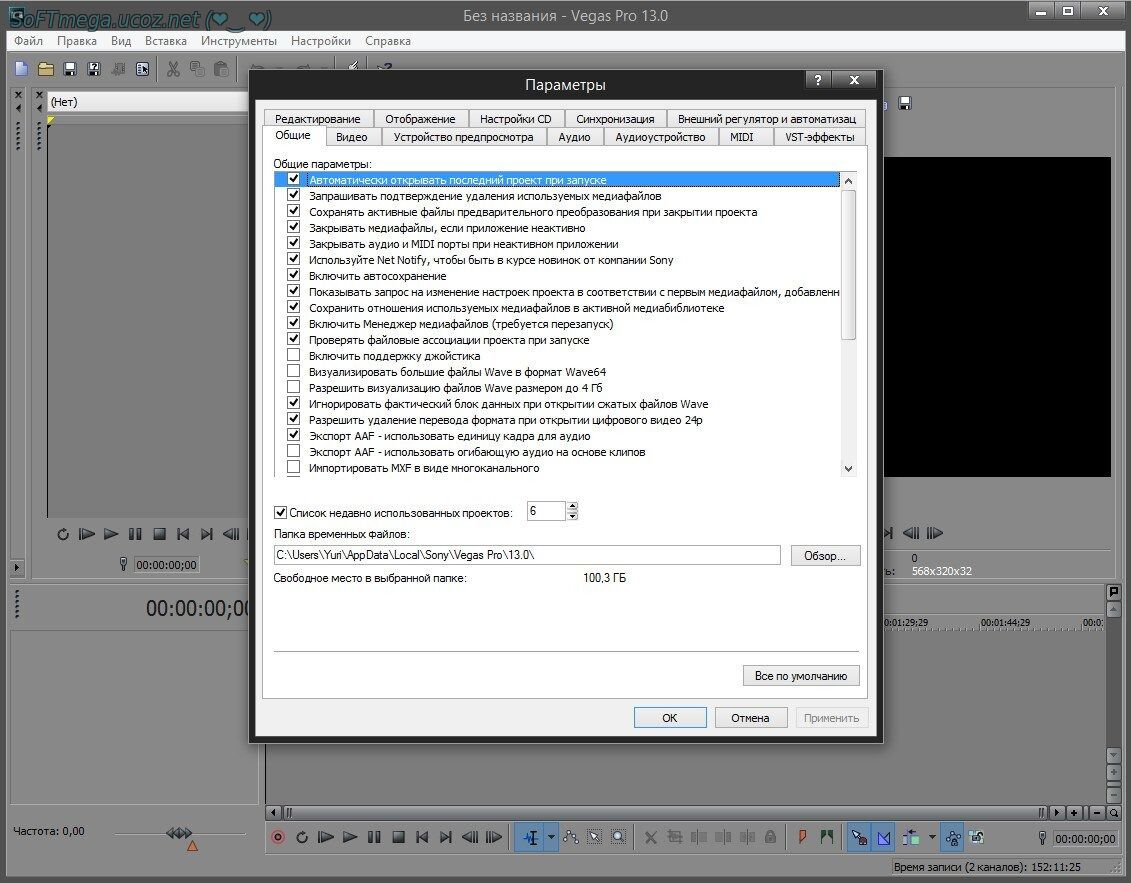The height and width of the screenshot is (883, 1131).
Task: Select the Envelope edit tool icon
Action: pyautogui.click(x=571, y=837)
